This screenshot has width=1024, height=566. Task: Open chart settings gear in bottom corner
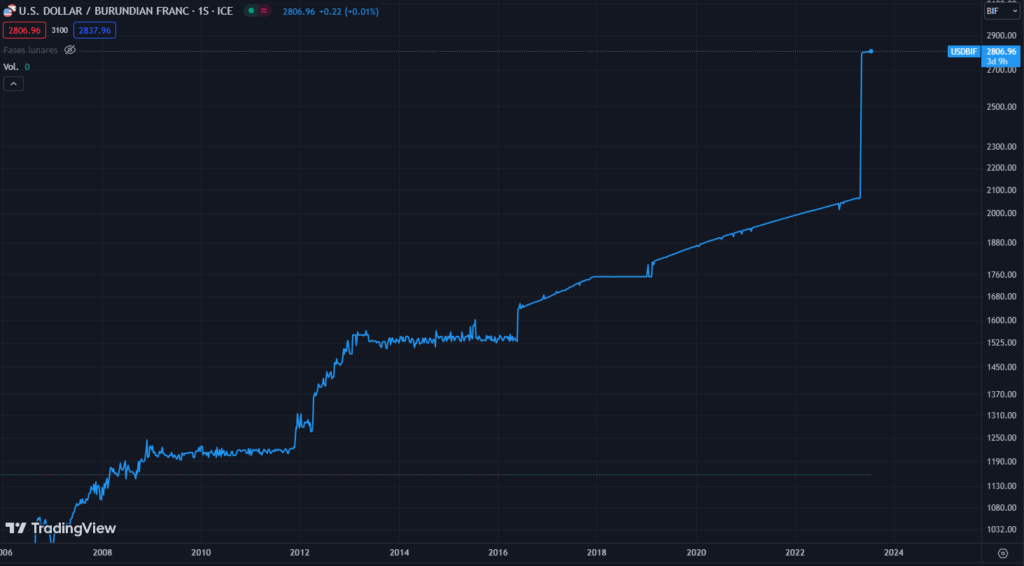pyautogui.click(x=1003, y=552)
